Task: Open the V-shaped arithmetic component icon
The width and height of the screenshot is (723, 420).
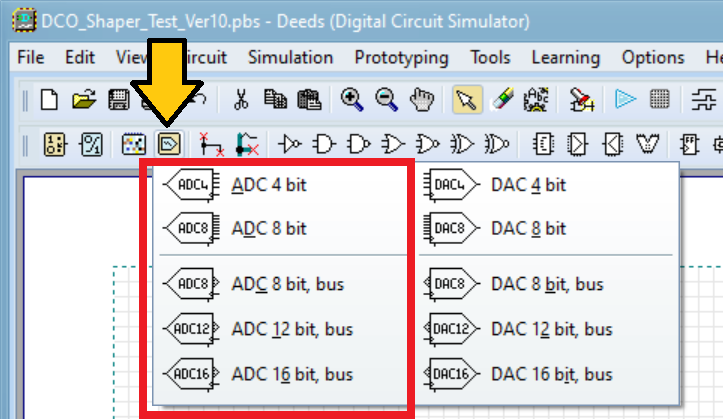Action: (647, 144)
